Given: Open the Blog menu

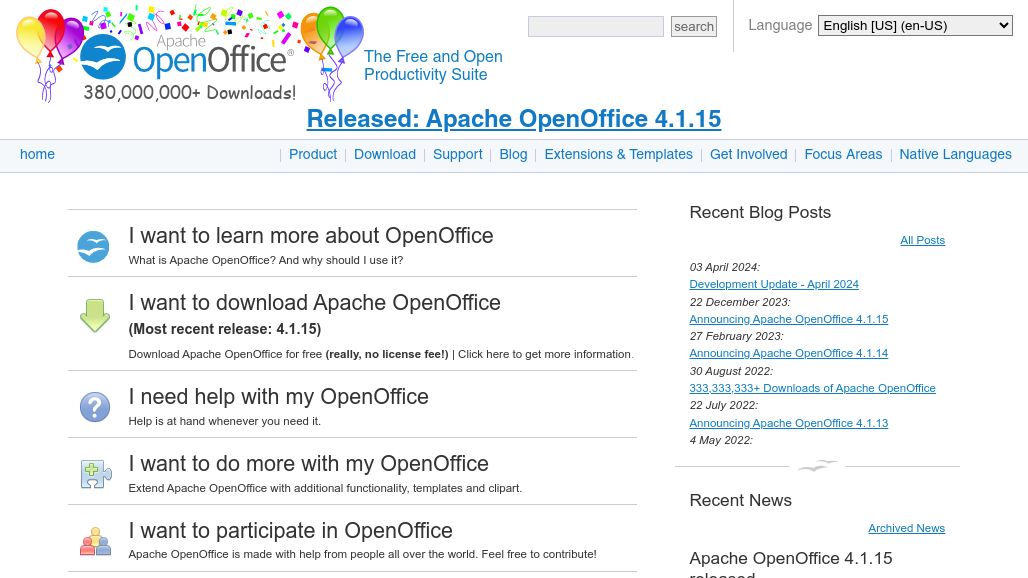Looking at the screenshot, I should tap(513, 154).
